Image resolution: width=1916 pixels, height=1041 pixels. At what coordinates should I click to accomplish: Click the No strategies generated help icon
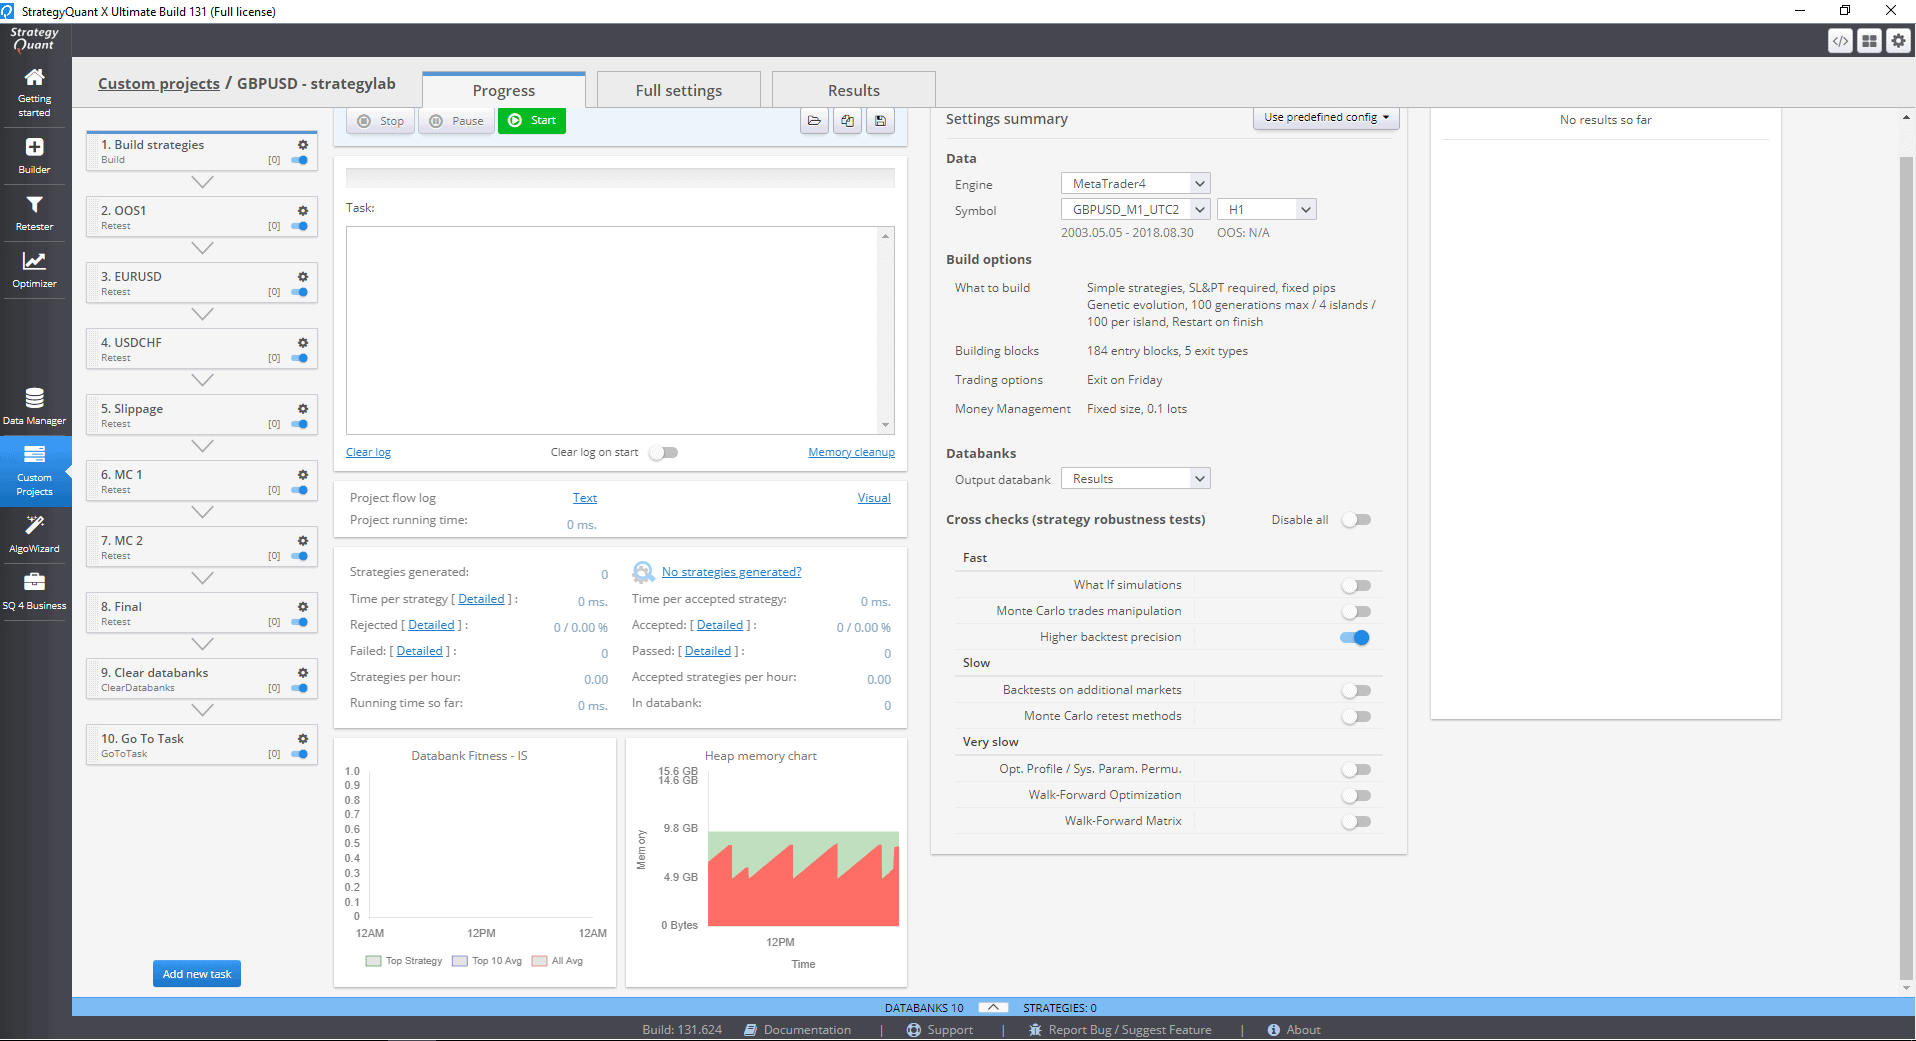pyautogui.click(x=643, y=572)
